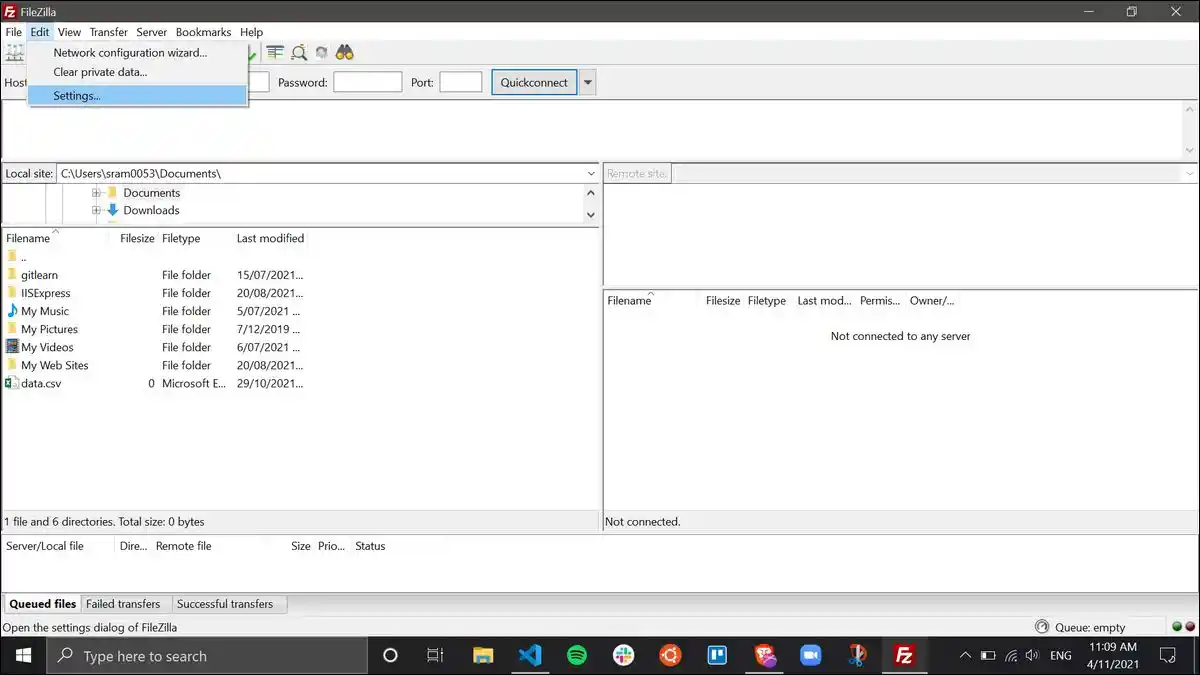Open the File menu

(13, 32)
